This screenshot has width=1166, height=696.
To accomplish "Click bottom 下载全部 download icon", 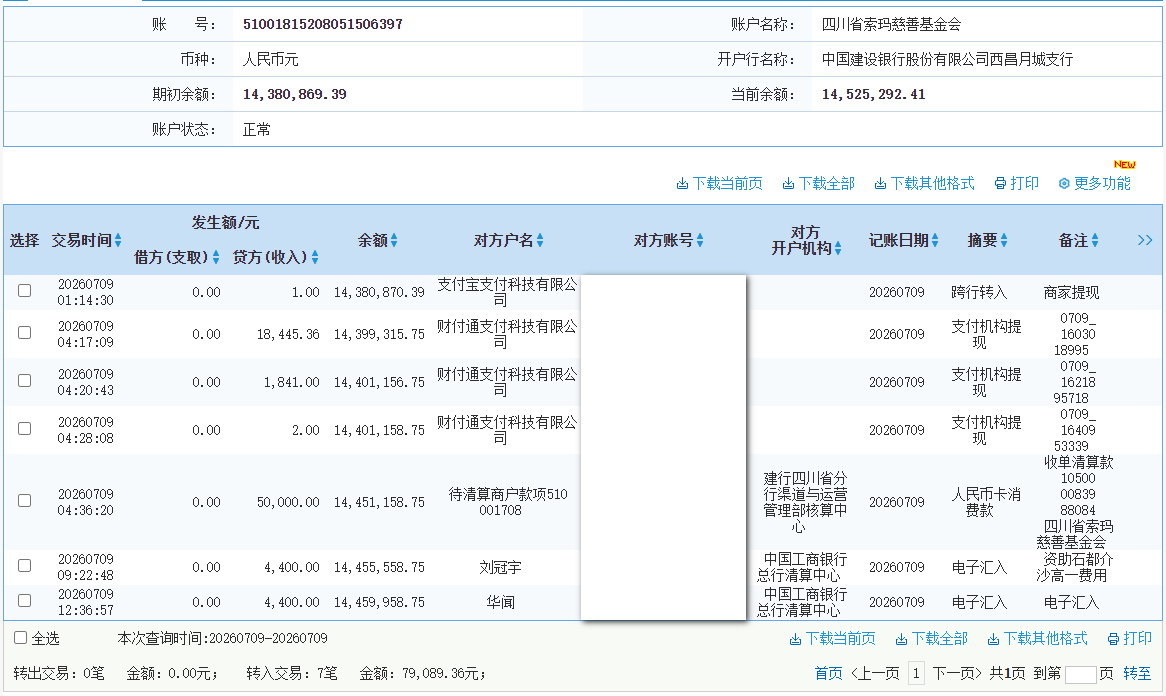I will (x=901, y=639).
